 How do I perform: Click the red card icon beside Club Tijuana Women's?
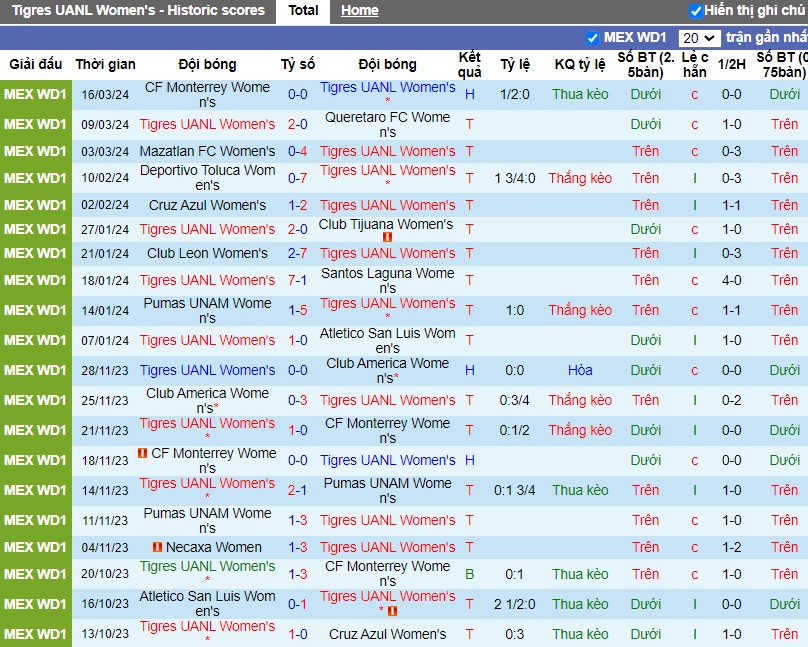(x=388, y=237)
